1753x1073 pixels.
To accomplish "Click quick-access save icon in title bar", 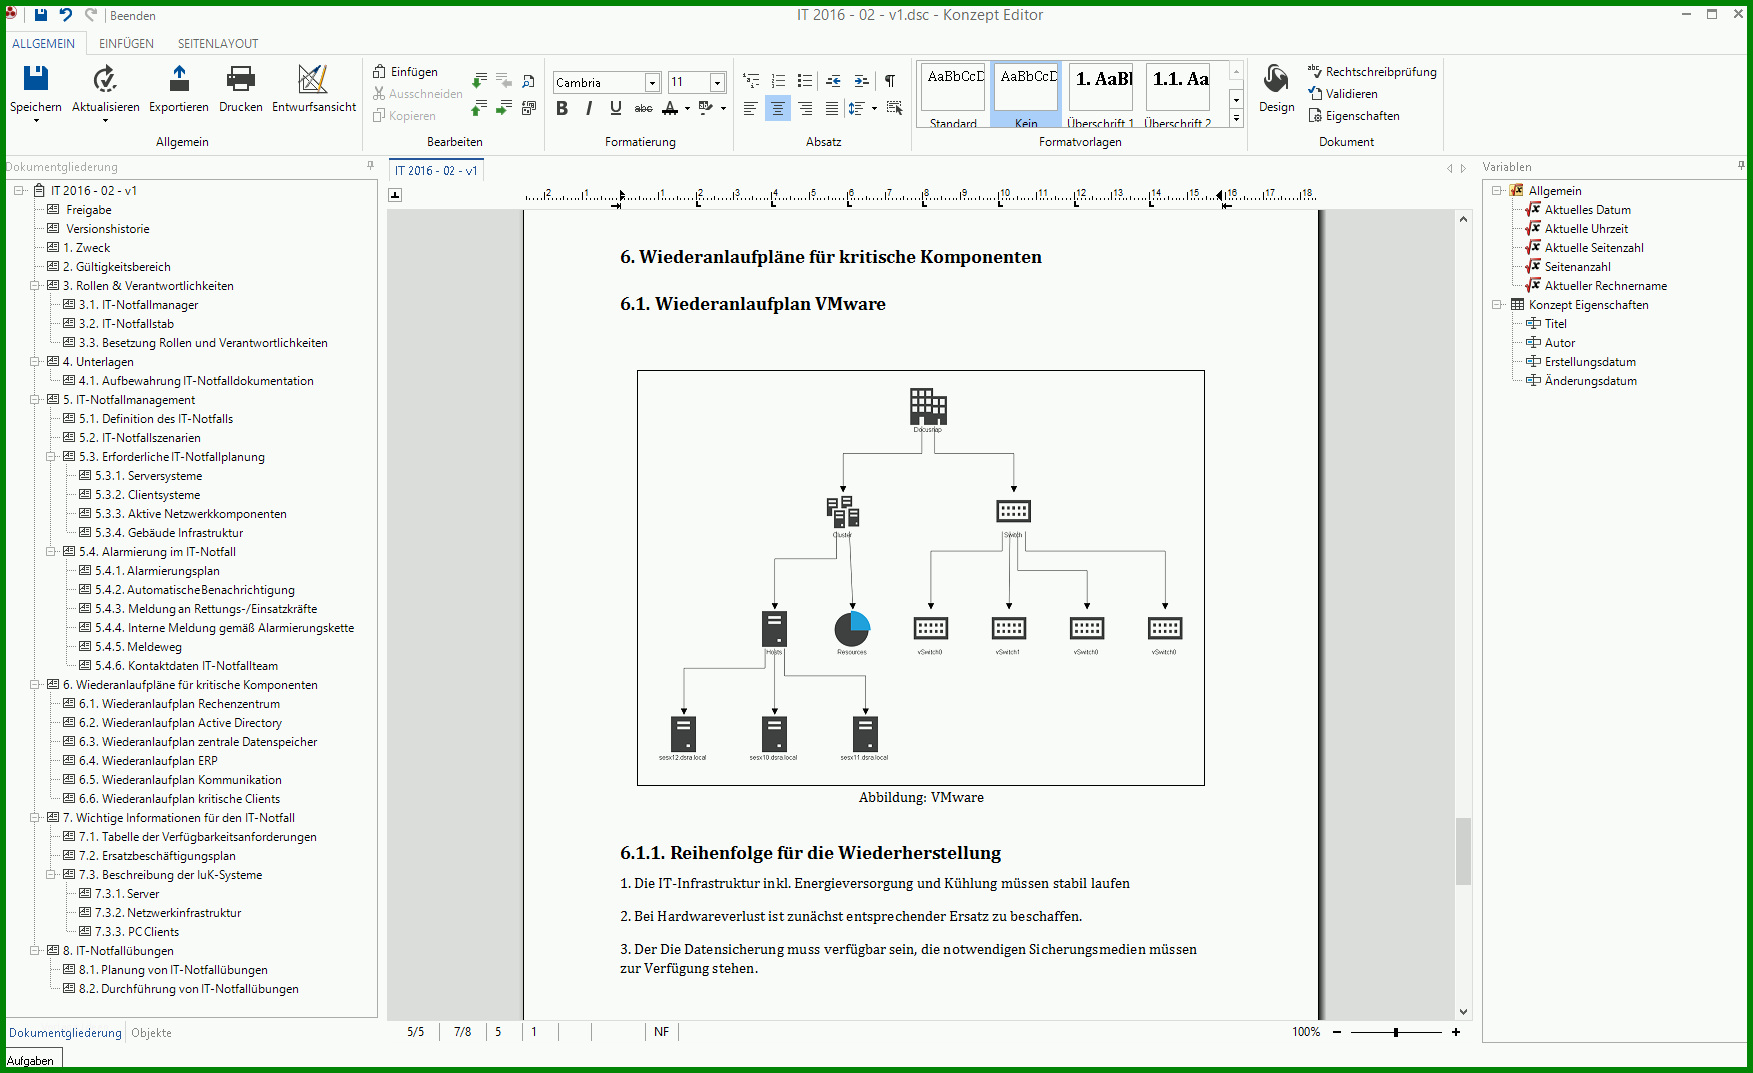I will tap(40, 15).
